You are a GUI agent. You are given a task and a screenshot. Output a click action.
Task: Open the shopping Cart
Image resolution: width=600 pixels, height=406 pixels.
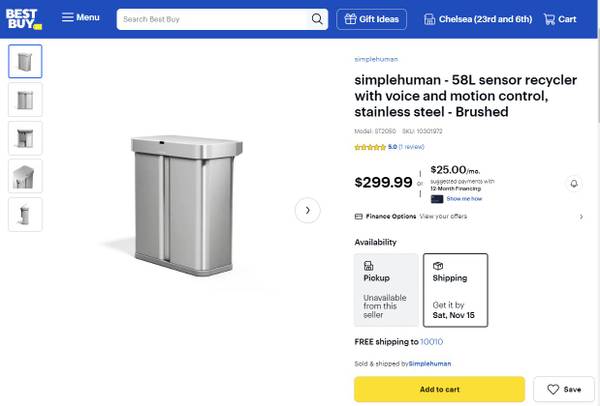560,19
